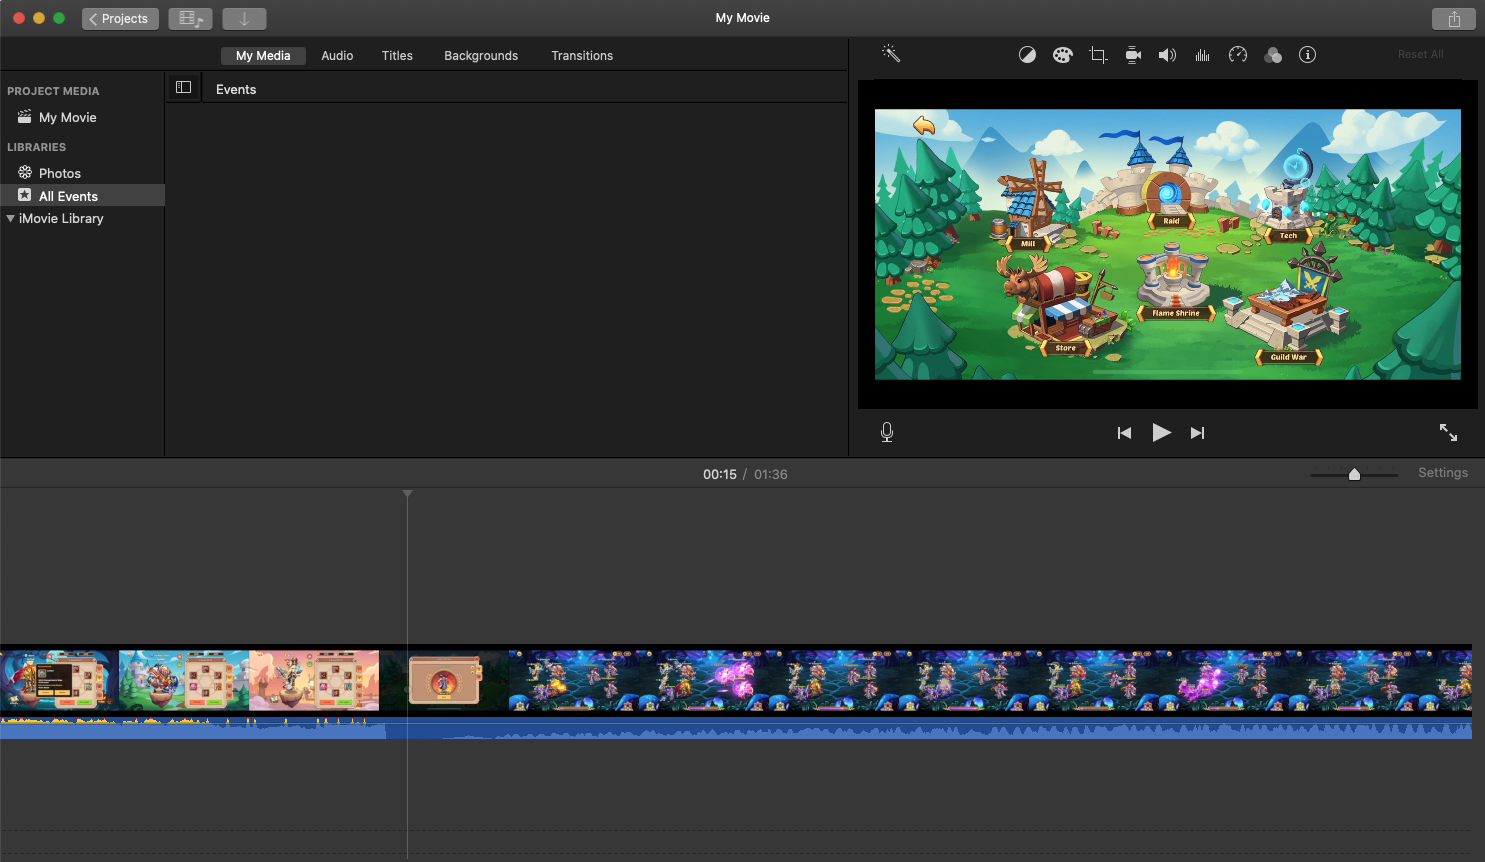Open the Color Correction palette

[1062, 55]
